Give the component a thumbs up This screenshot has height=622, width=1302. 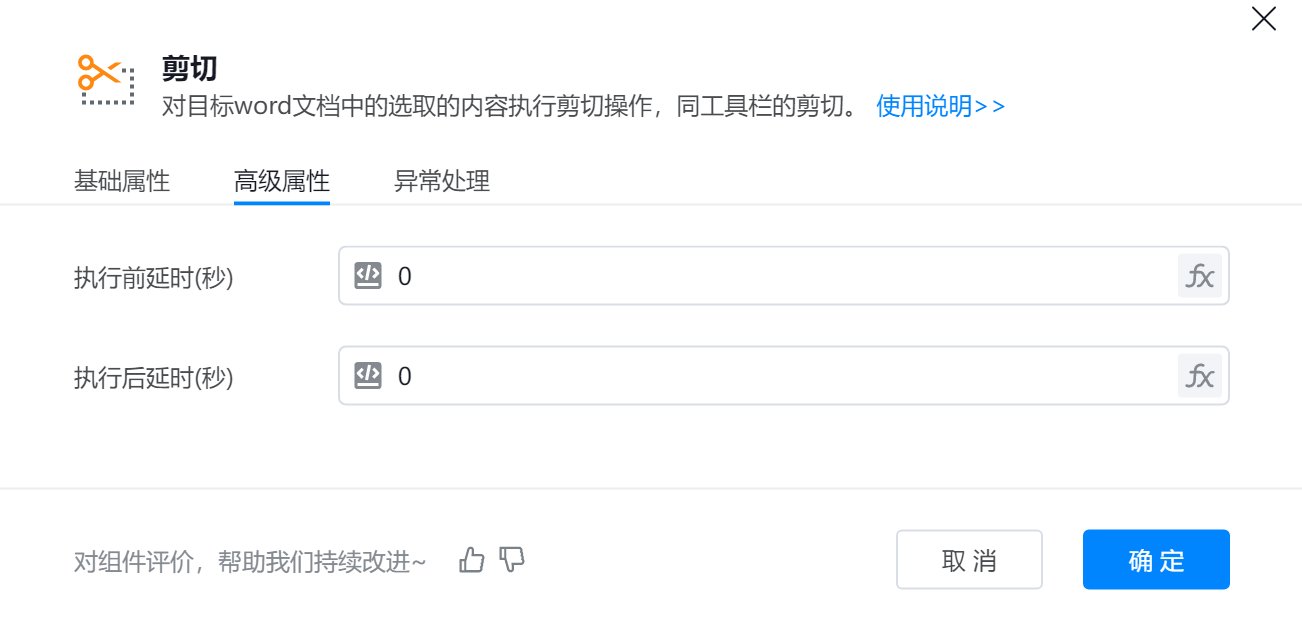(x=472, y=560)
